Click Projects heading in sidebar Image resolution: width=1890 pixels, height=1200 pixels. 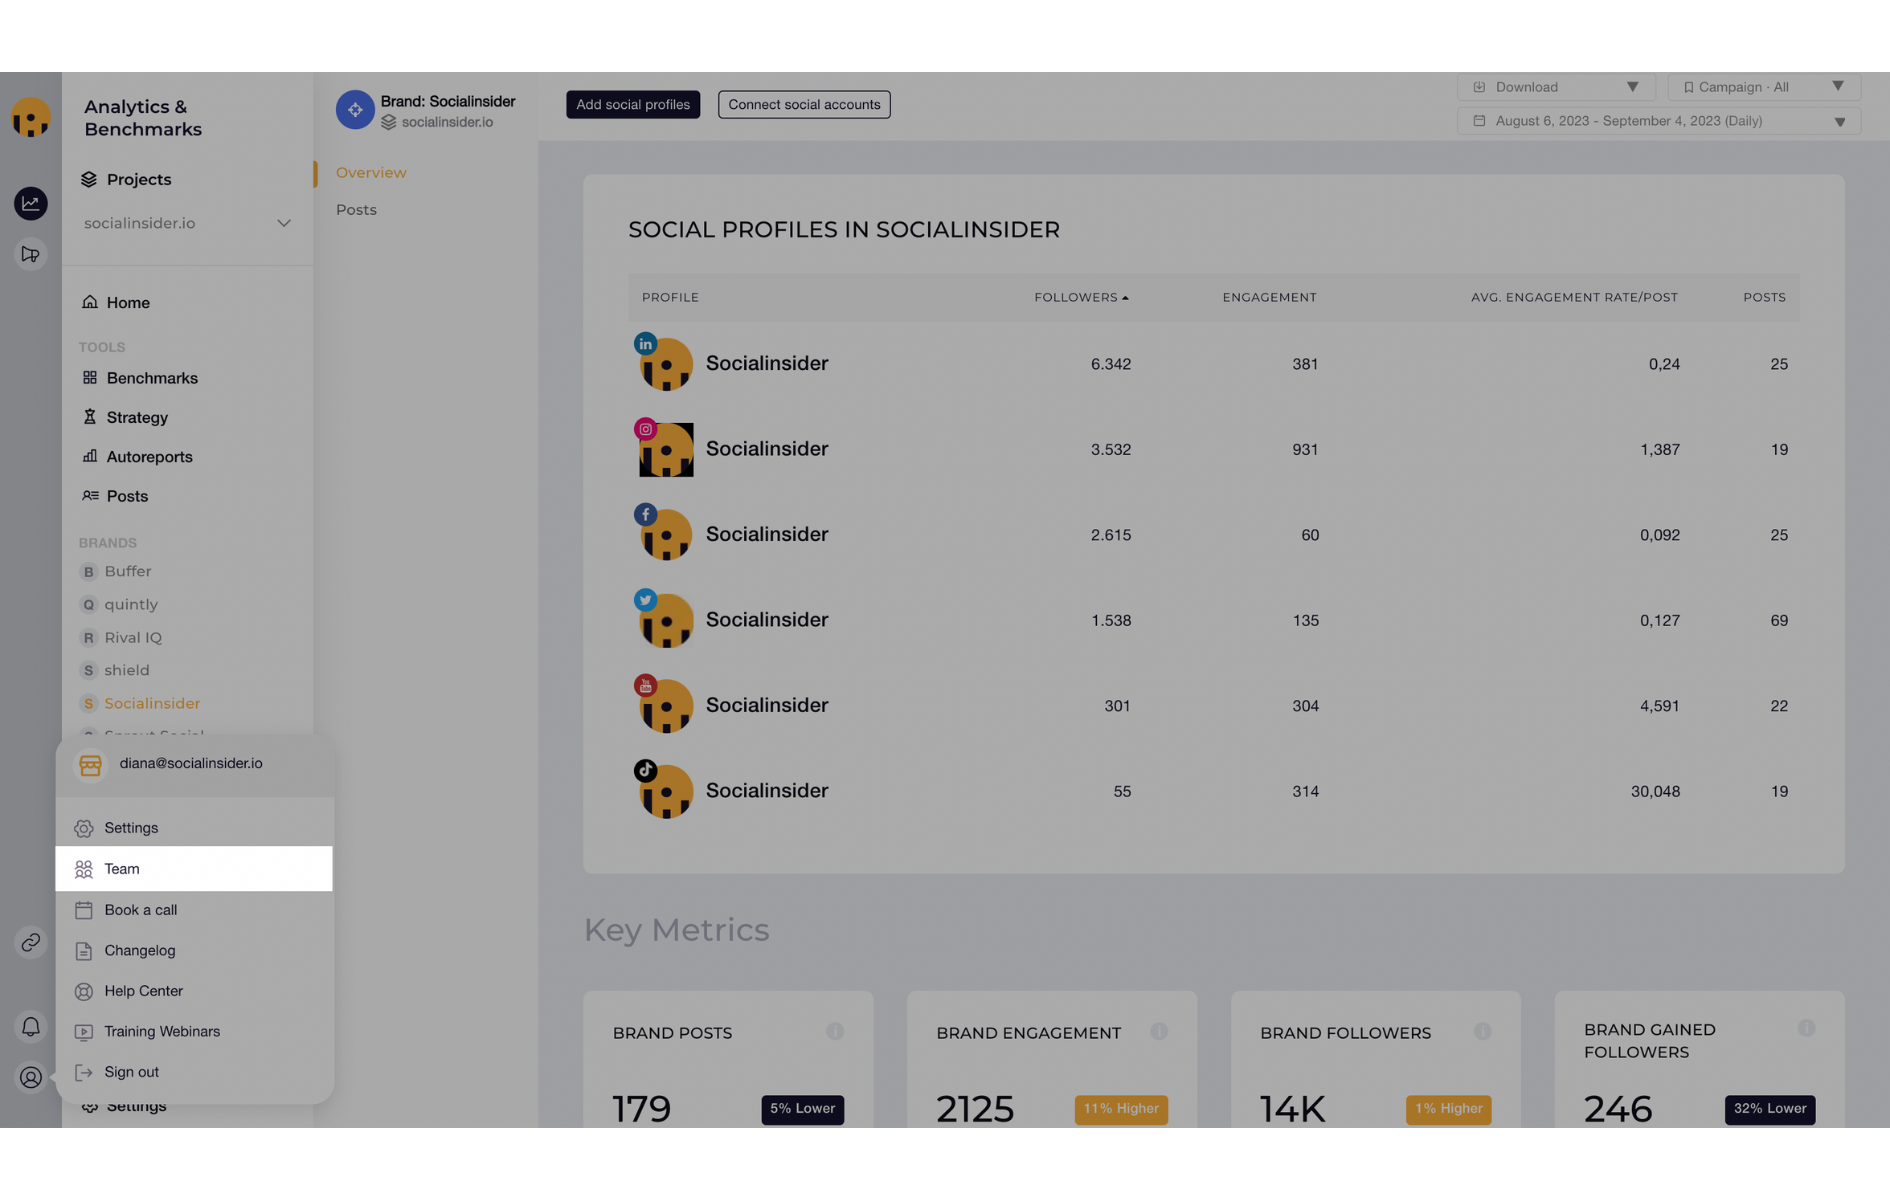point(139,179)
